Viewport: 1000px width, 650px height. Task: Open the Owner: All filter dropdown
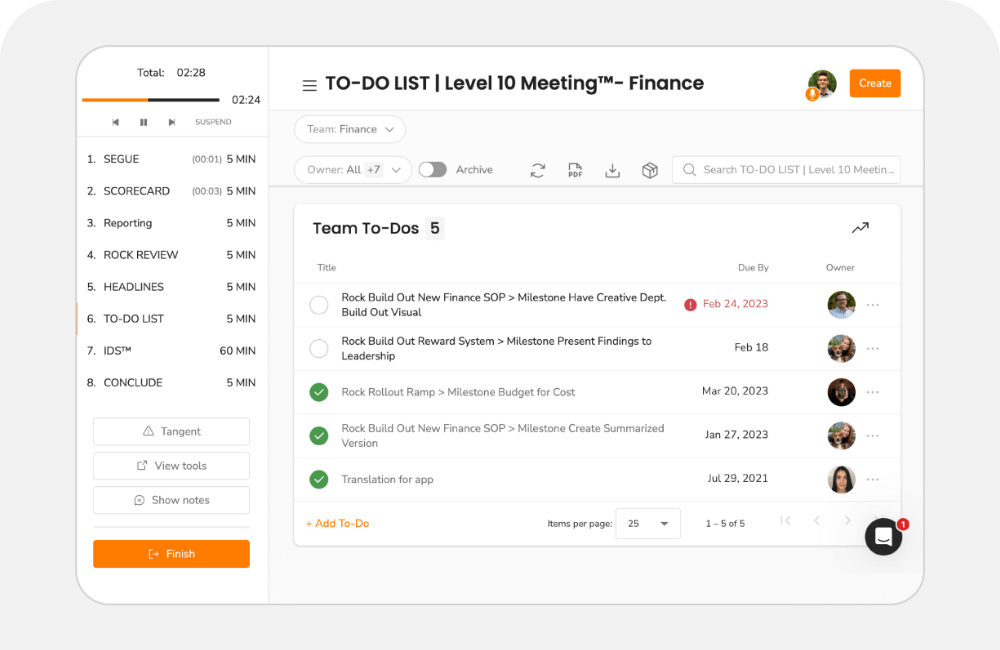[x=352, y=169]
